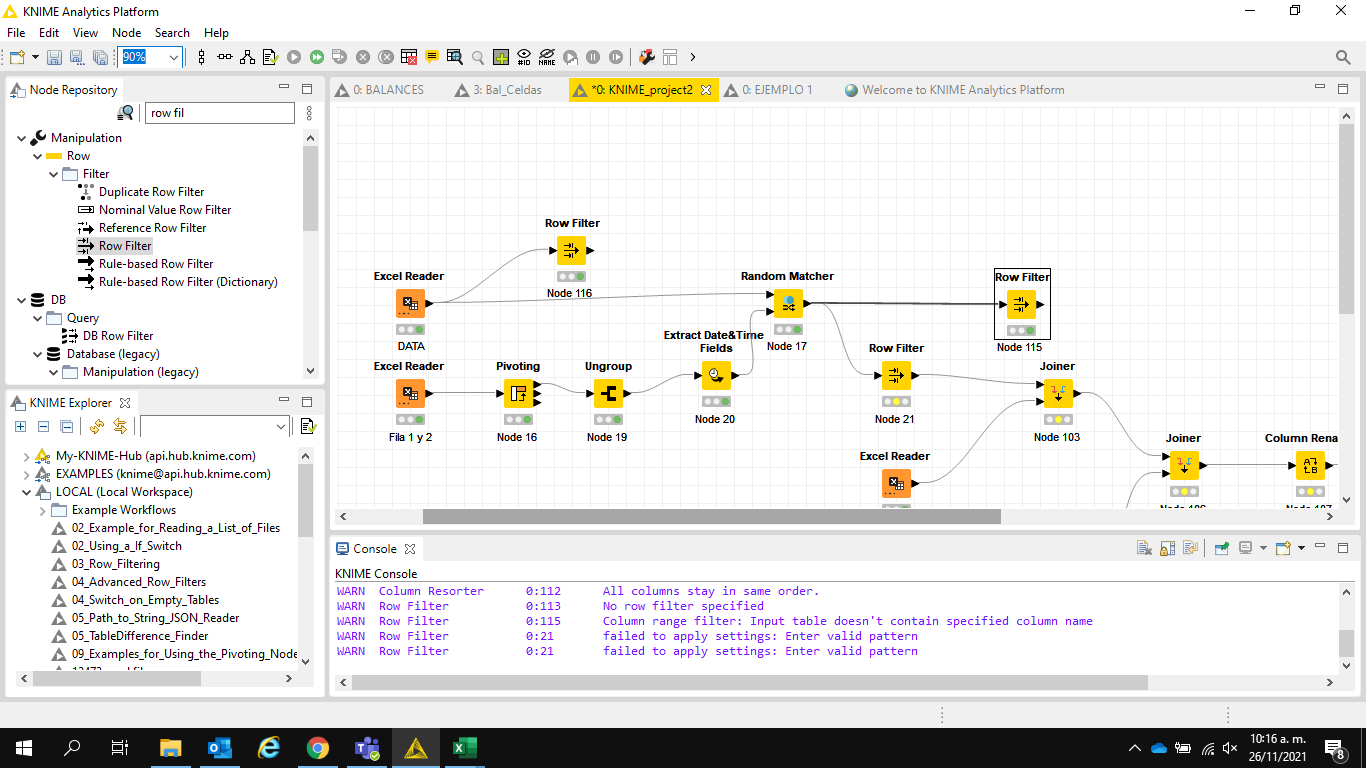Select 03_Row_Filtering workflow in KNIME Explorer
The image size is (1366, 768).
tap(116, 564)
